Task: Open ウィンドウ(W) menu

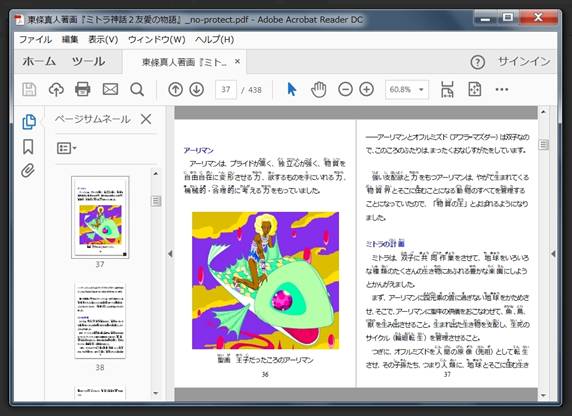Action: point(156,39)
